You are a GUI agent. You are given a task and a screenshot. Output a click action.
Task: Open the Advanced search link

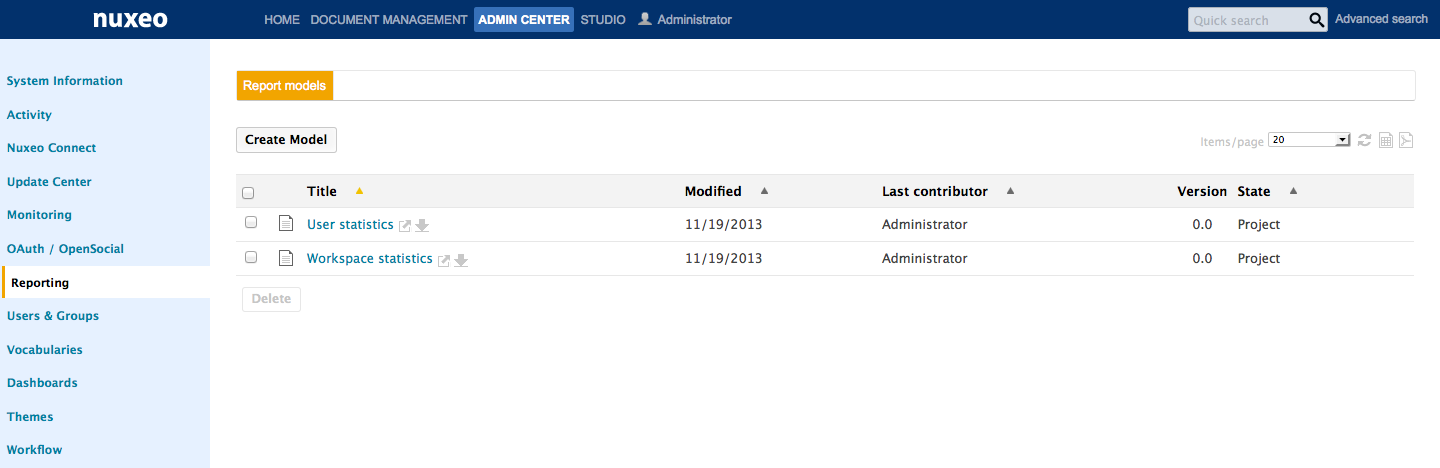click(1381, 19)
